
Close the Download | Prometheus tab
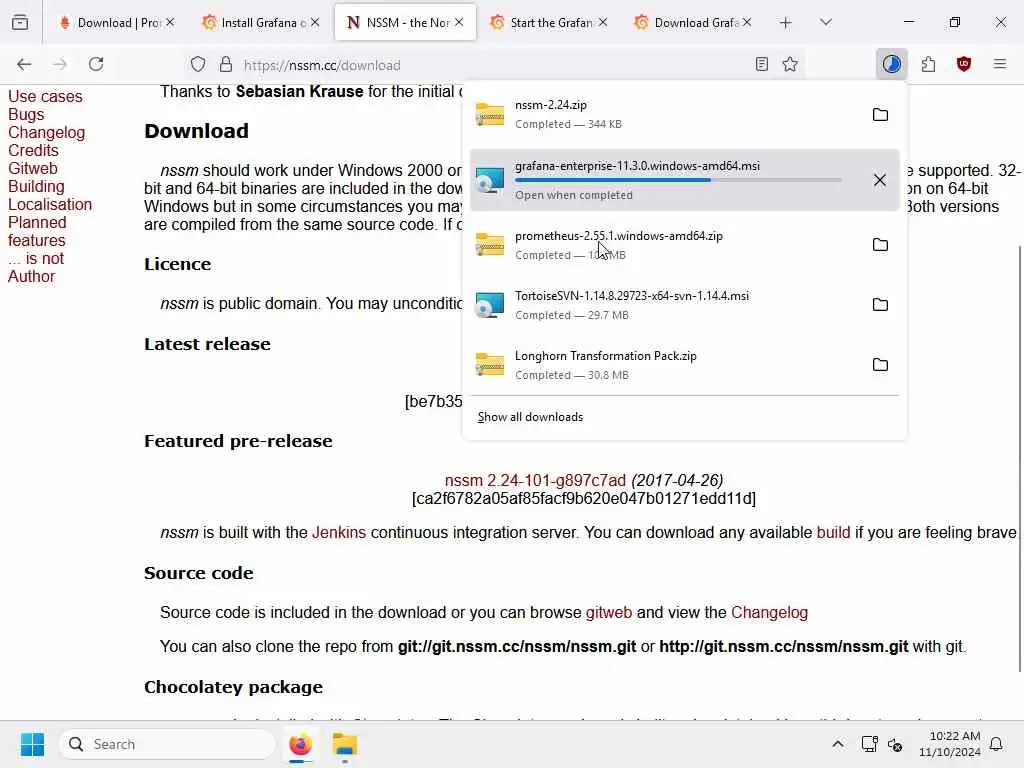click(170, 22)
